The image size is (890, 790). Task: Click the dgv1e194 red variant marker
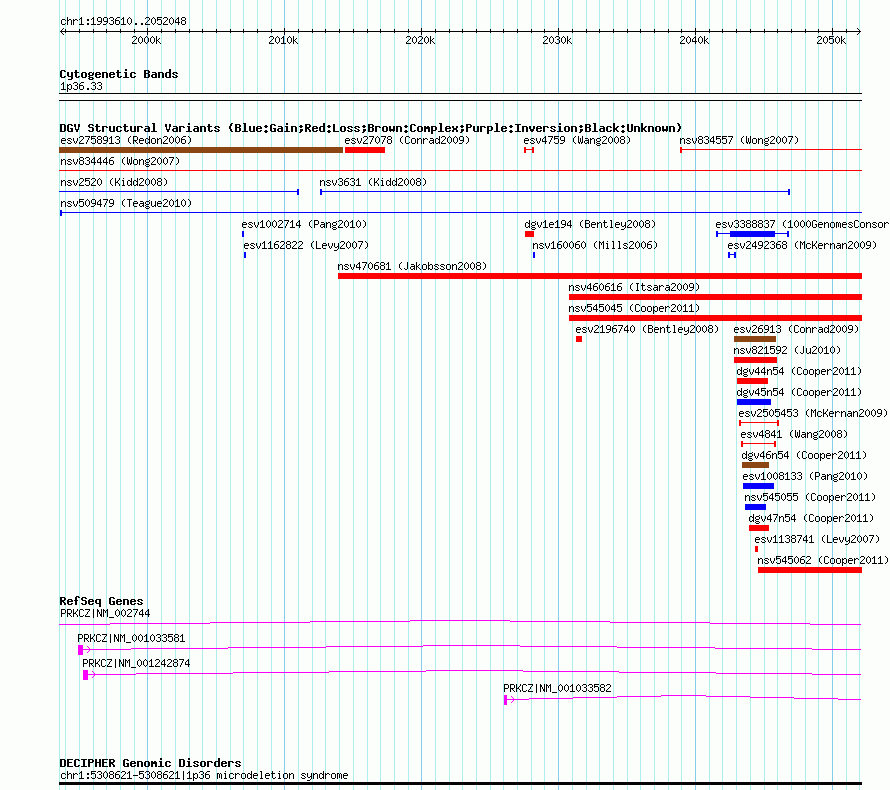pyautogui.click(x=529, y=234)
